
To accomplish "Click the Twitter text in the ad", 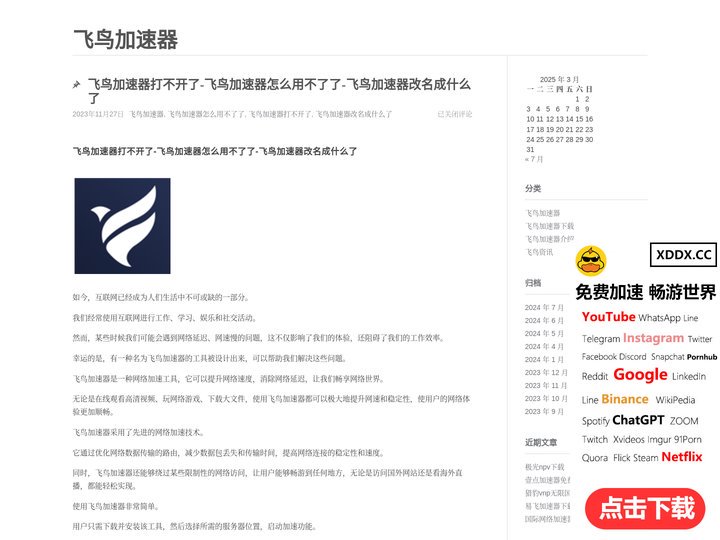I will click(700, 339).
